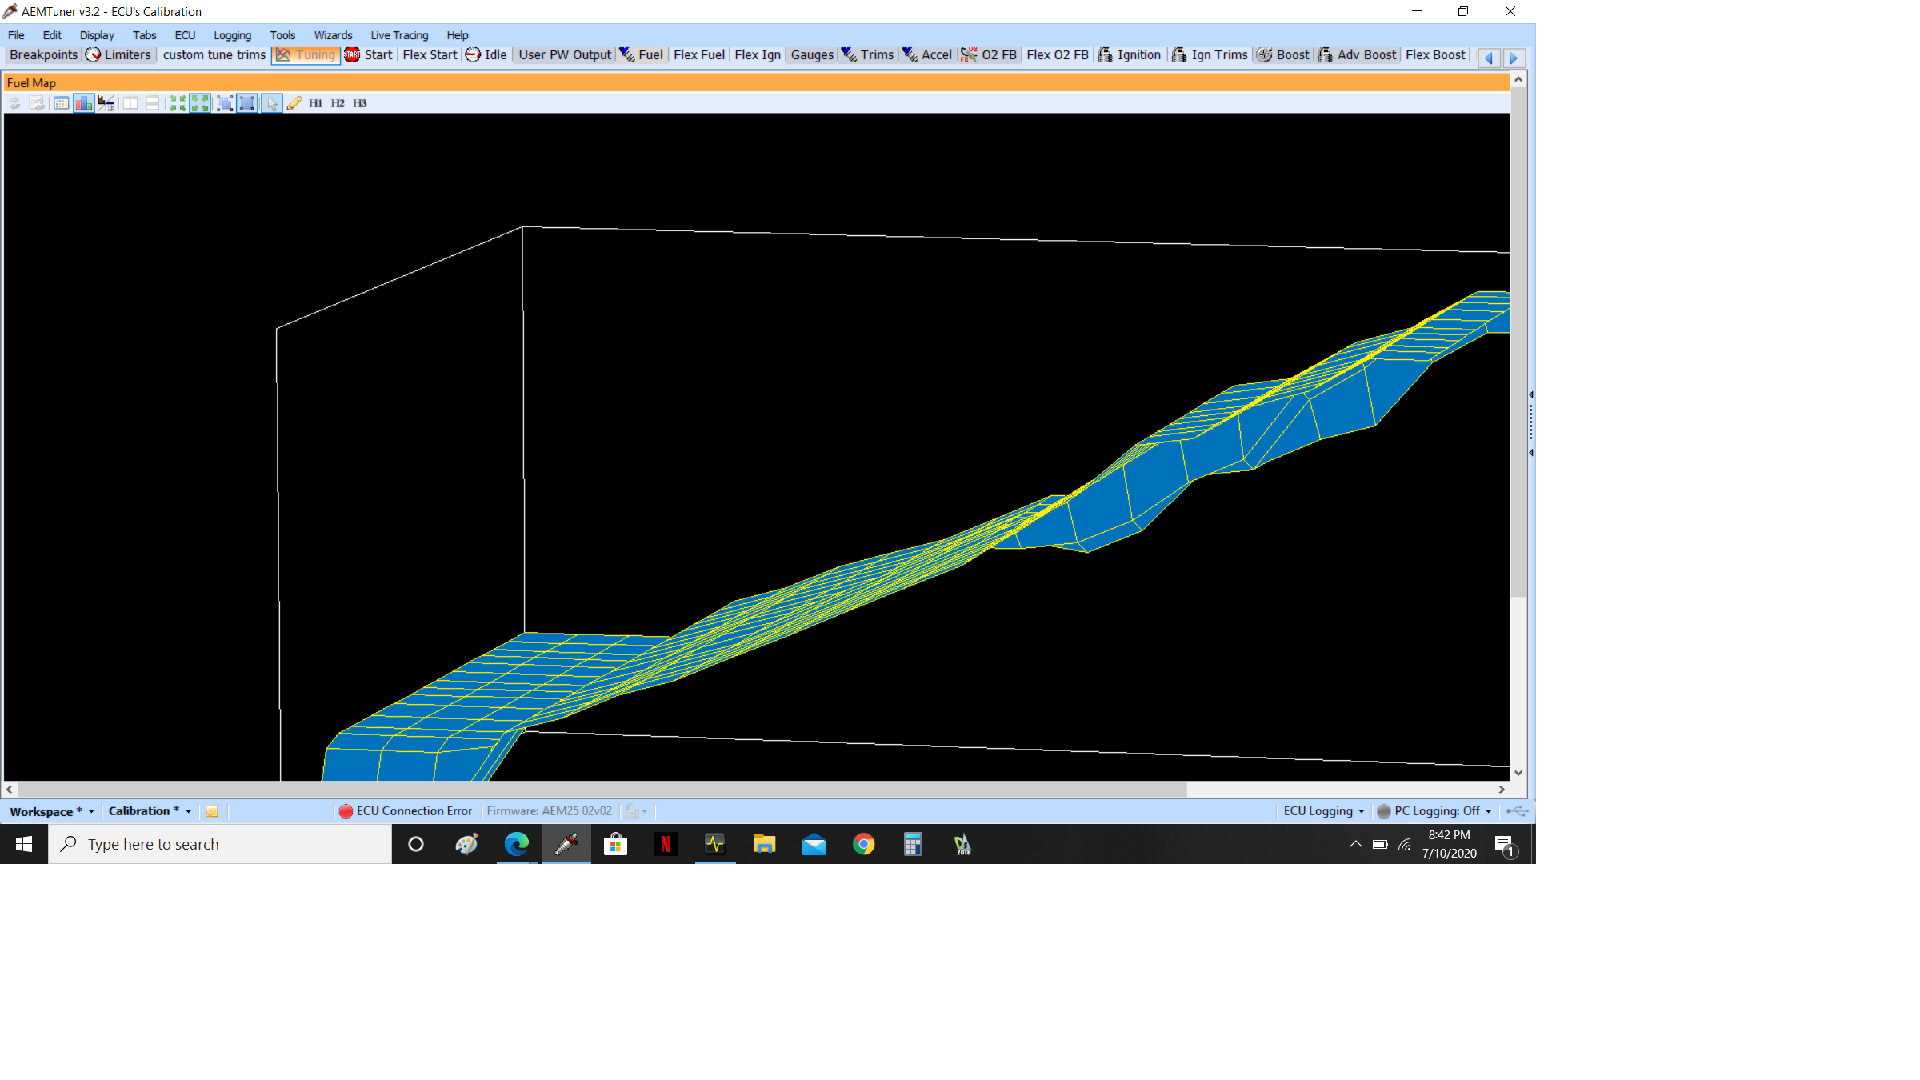The image size is (1920, 1080).
Task: Select the table grid view icon
Action: pyautogui.click(x=61, y=103)
